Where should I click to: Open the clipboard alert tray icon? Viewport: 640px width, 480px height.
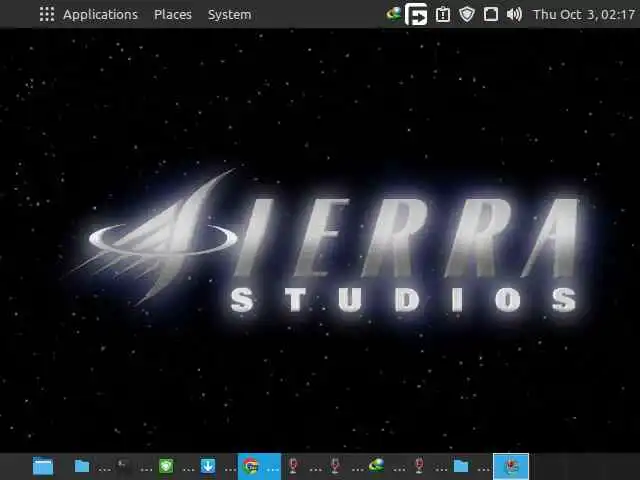click(x=443, y=15)
